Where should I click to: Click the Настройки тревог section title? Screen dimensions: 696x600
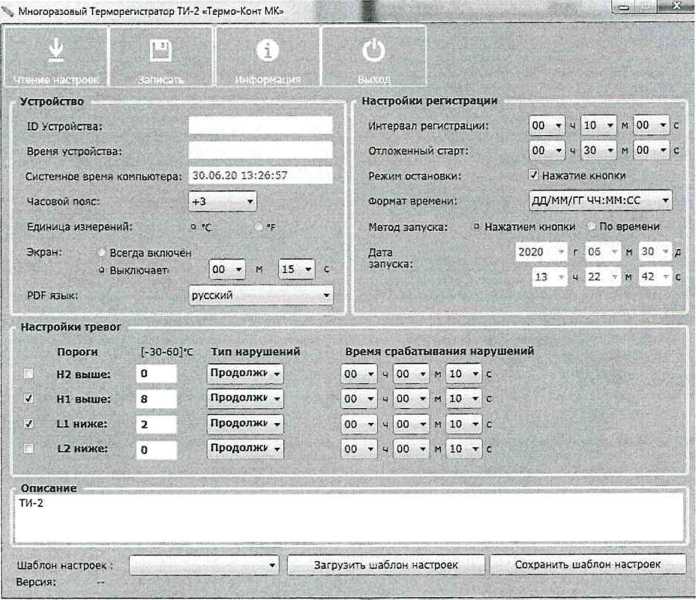point(70,327)
